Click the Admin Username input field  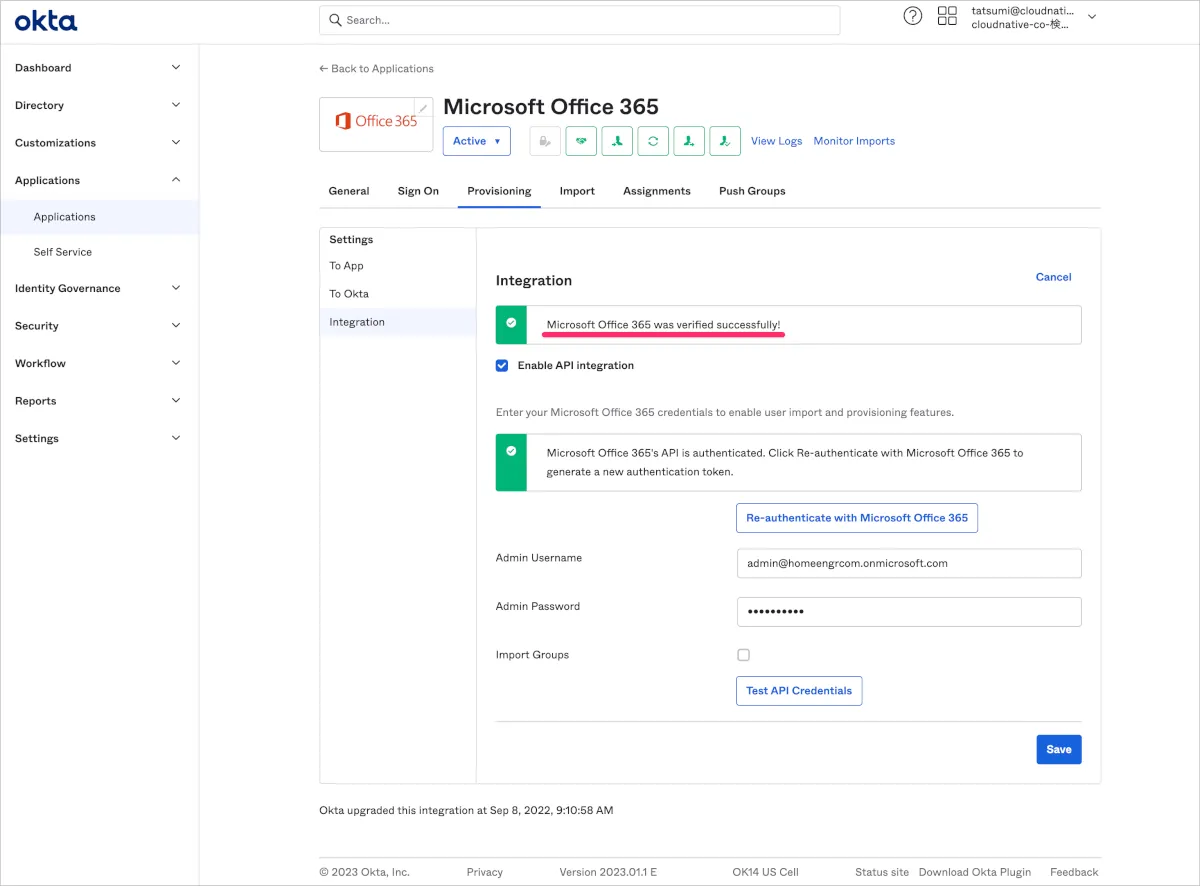(908, 563)
